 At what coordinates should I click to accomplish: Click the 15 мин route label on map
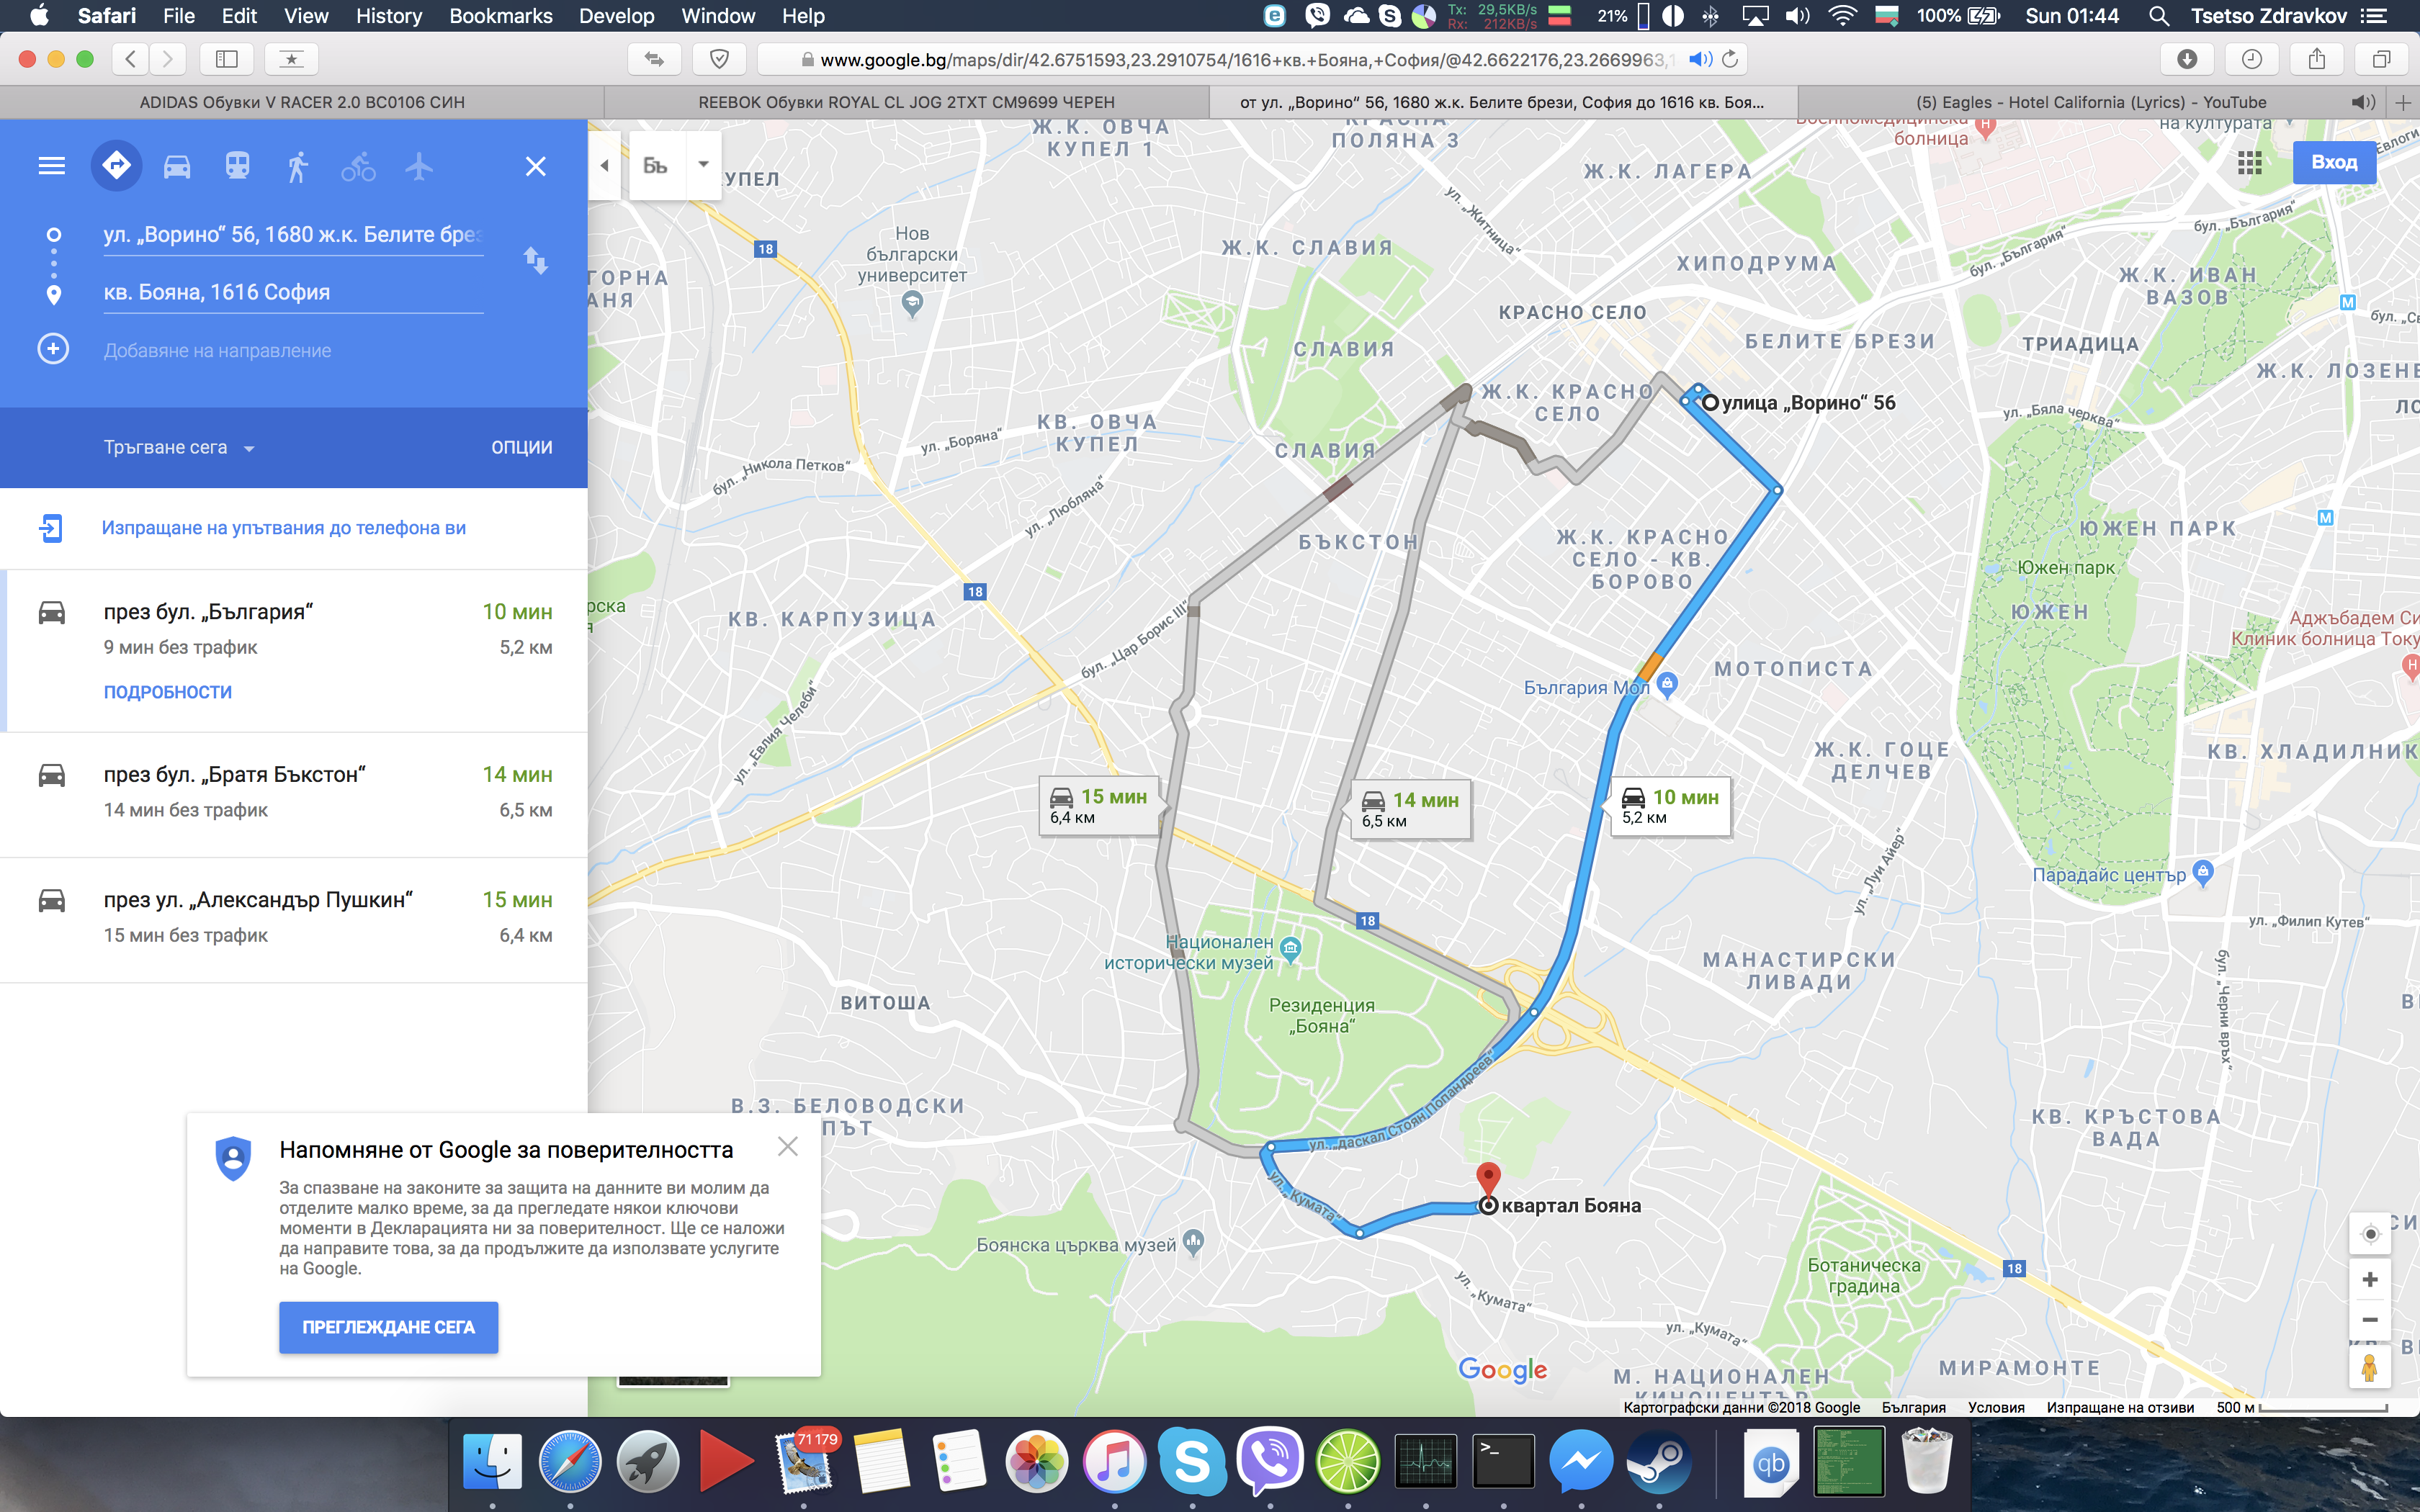click(x=1099, y=805)
